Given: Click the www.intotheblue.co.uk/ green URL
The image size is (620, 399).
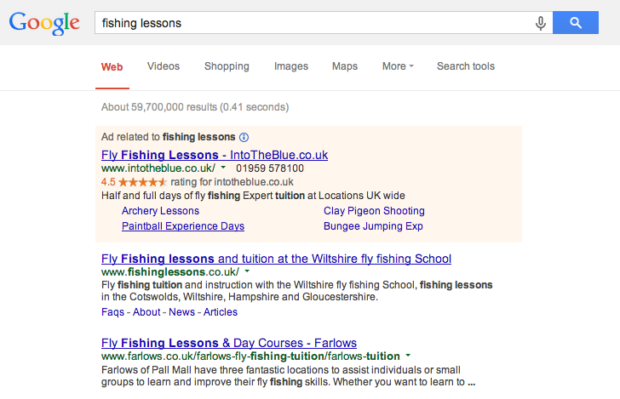Looking at the screenshot, I should click(158, 168).
